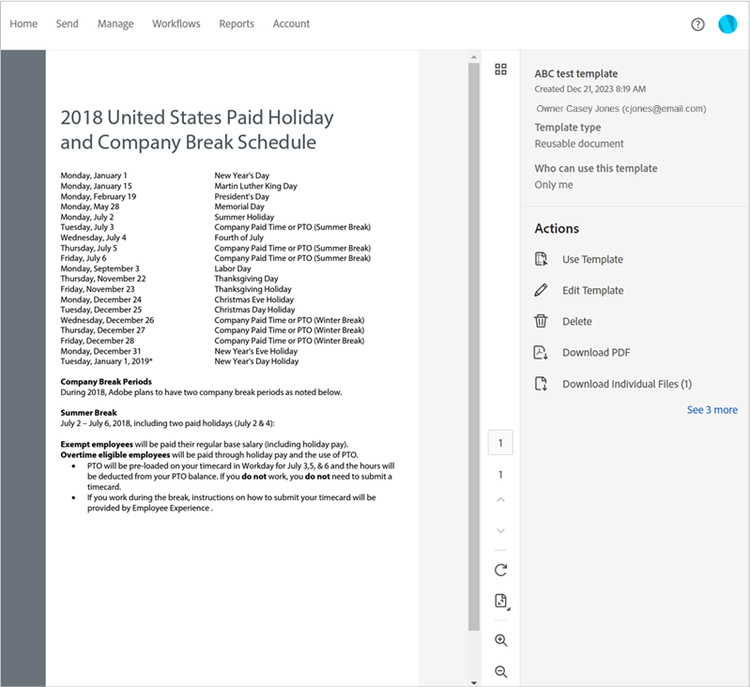Open the help question mark icon
The width and height of the screenshot is (750, 687).
[698, 24]
